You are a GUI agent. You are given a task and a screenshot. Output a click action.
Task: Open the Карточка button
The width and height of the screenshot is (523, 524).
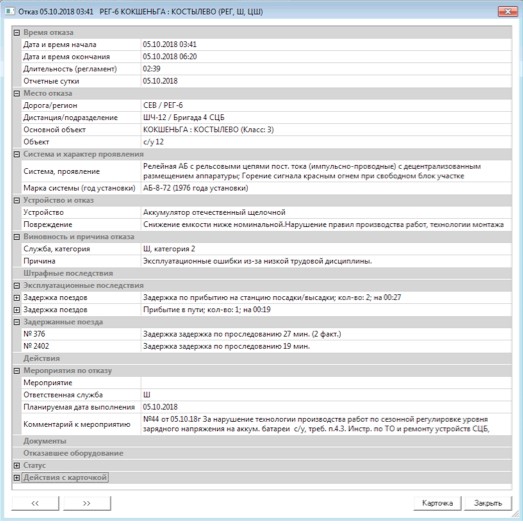(437, 503)
